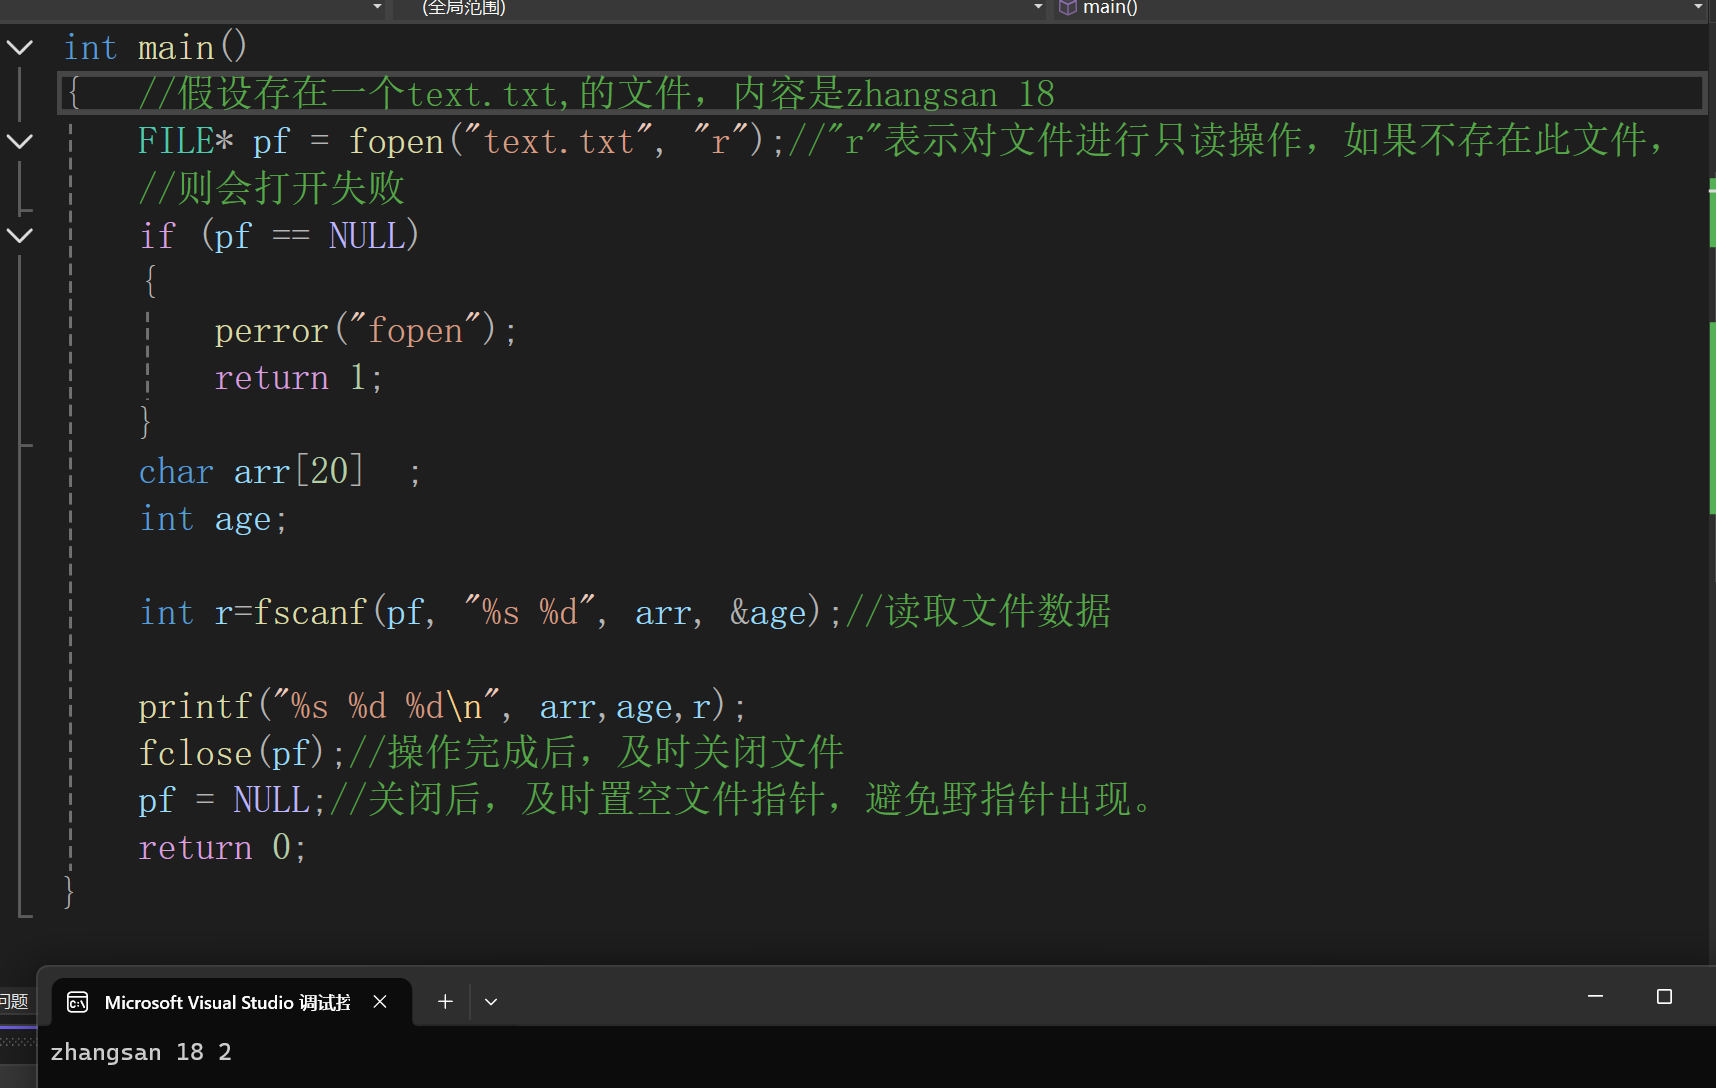Open the main() member dropdown on the right
Screen dimensions: 1716x1088
1700,8
